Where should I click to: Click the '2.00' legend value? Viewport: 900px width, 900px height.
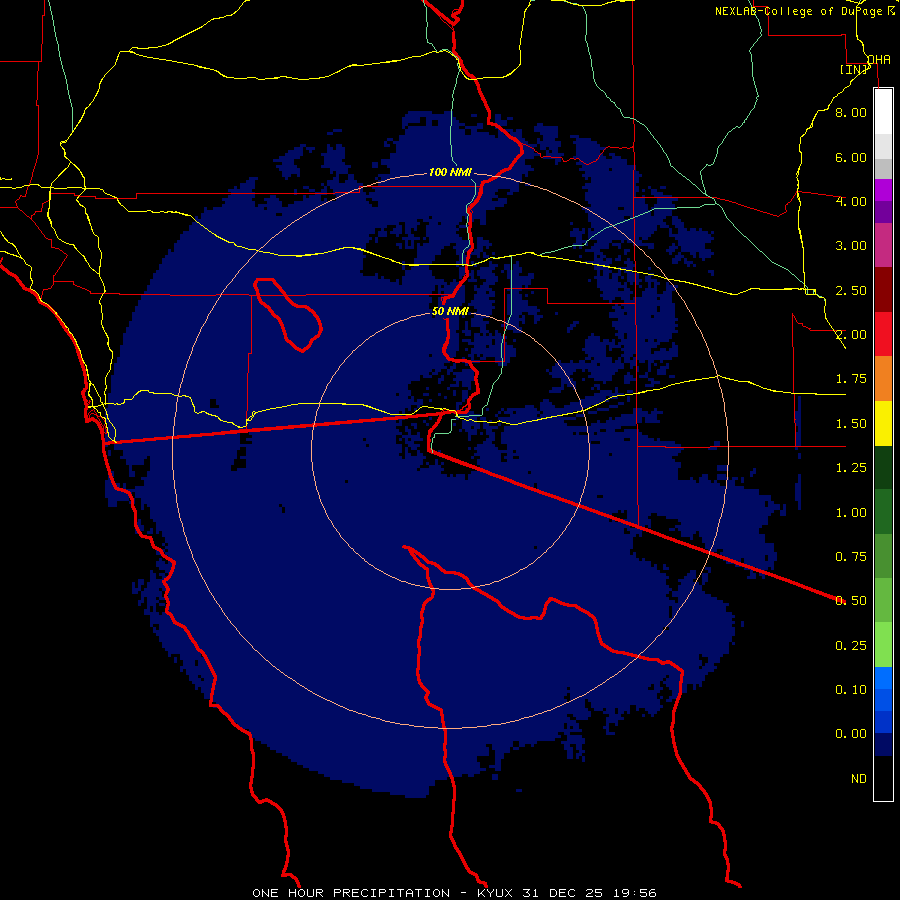tap(851, 335)
